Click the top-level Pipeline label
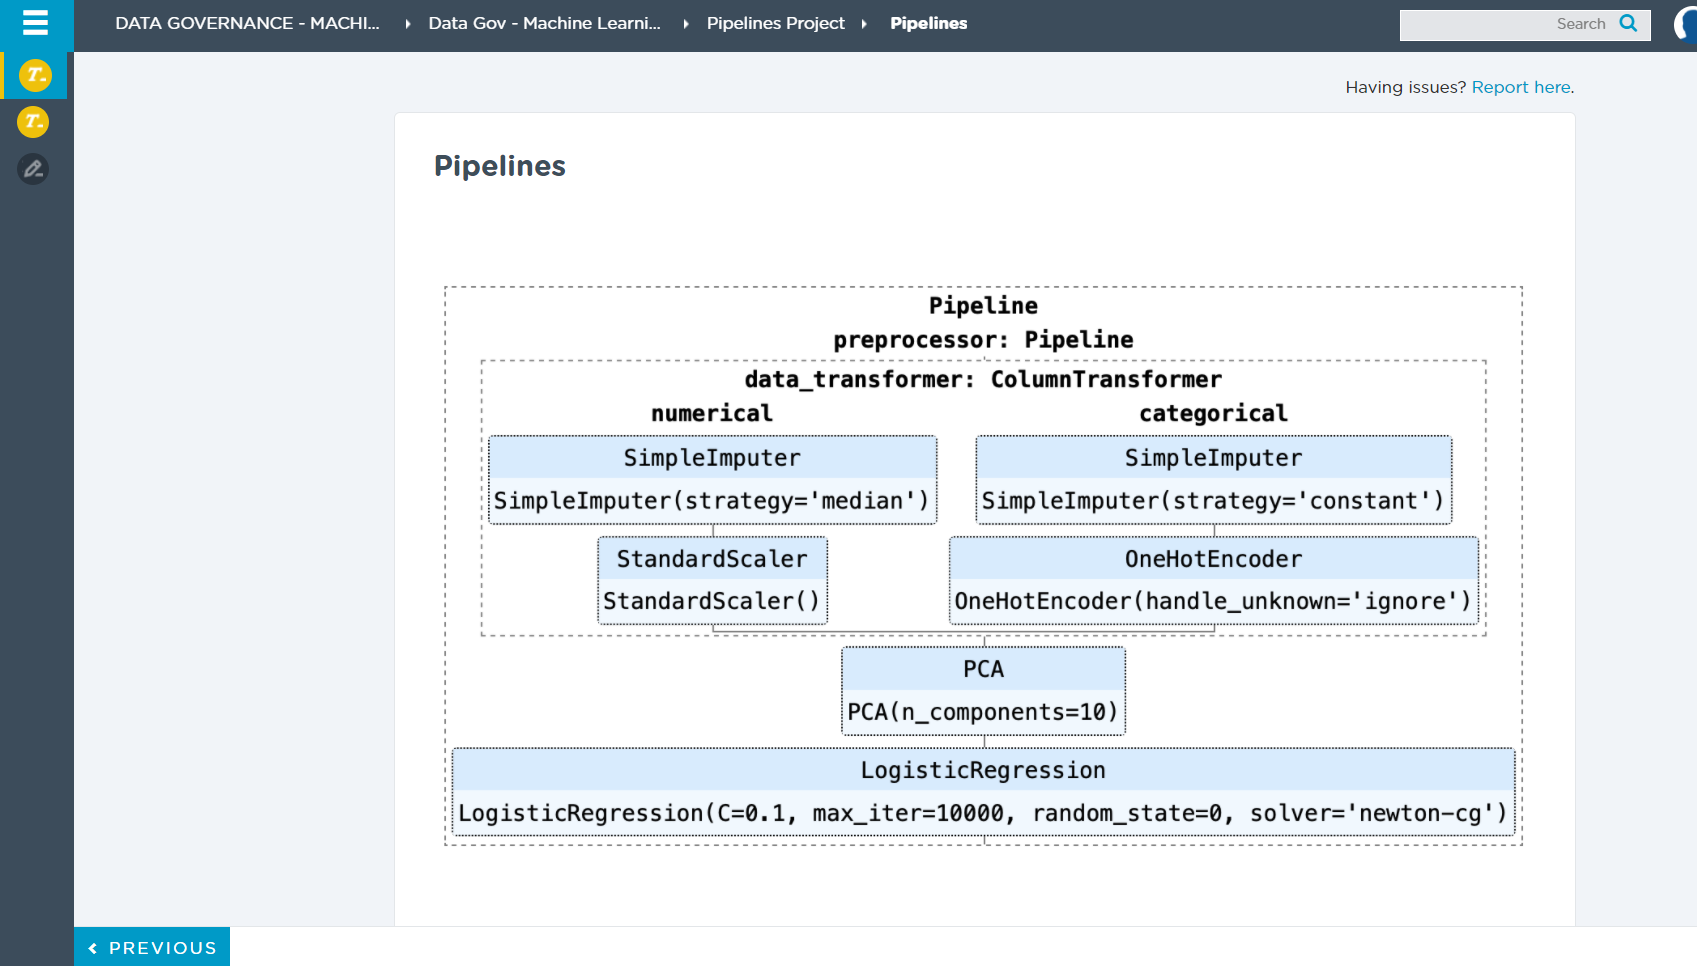The image size is (1697, 966). pos(983,306)
